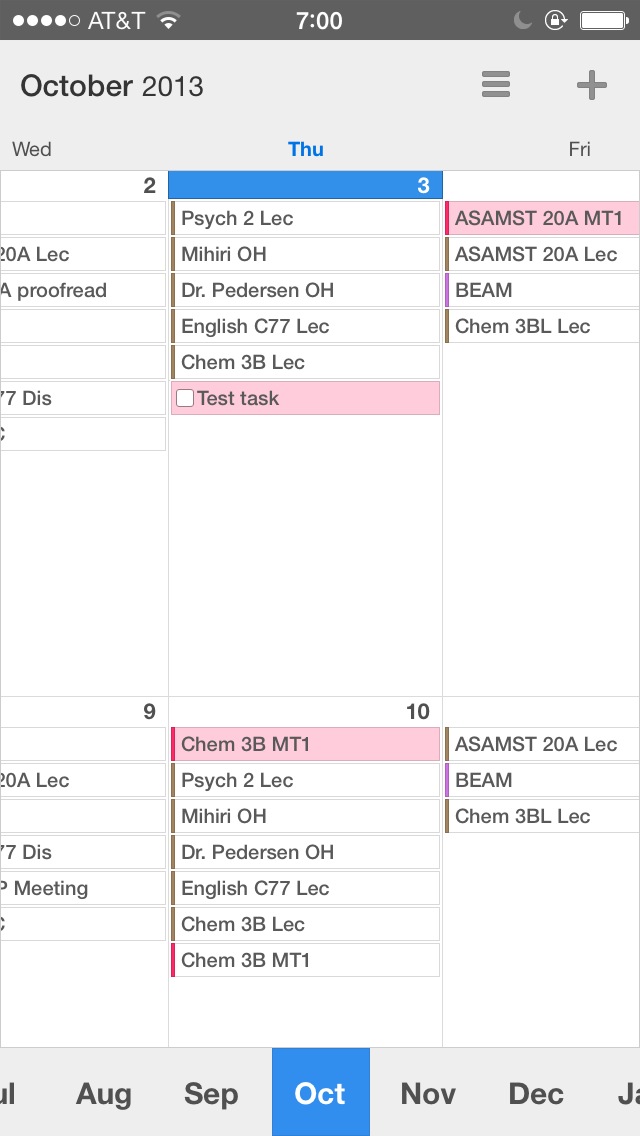Select the highlighted day 3 header
Screen dimensions: 640x1136
305,185
